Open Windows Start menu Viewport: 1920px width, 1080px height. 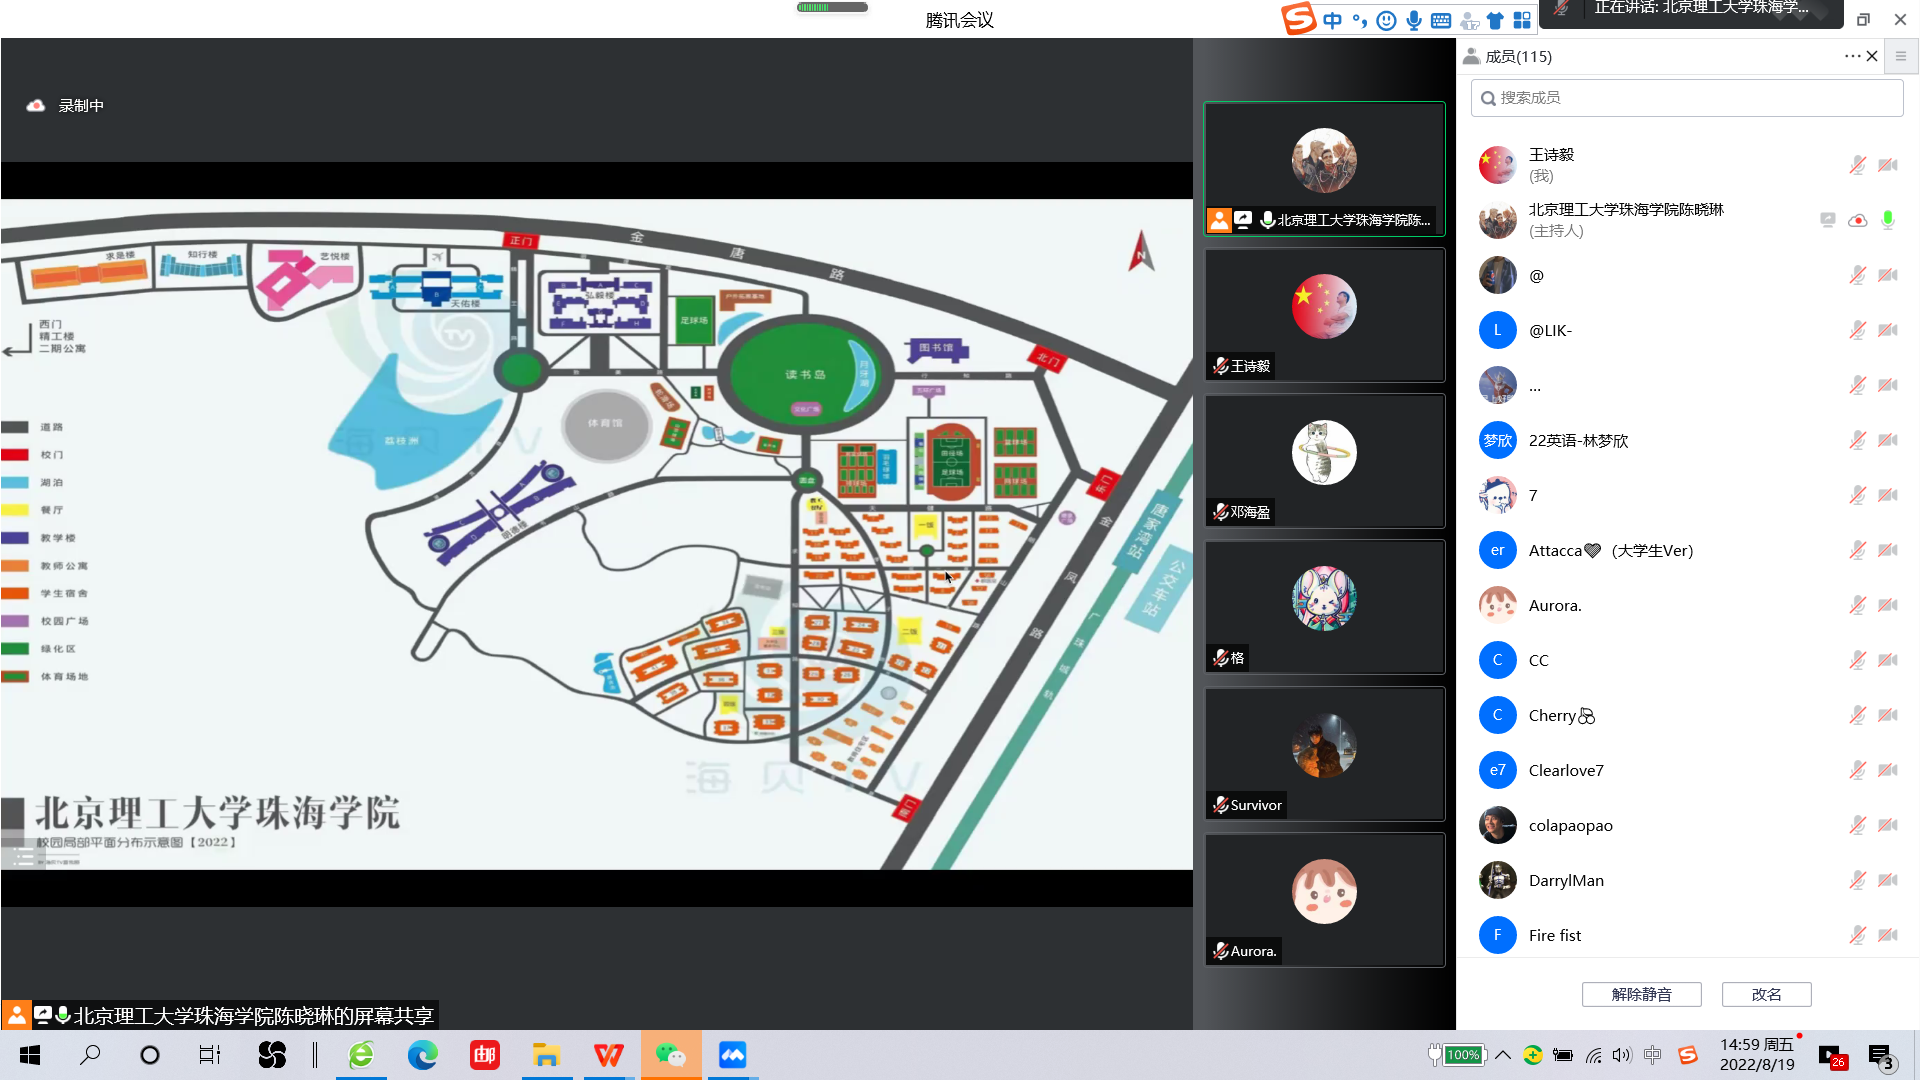click(30, 1055)
